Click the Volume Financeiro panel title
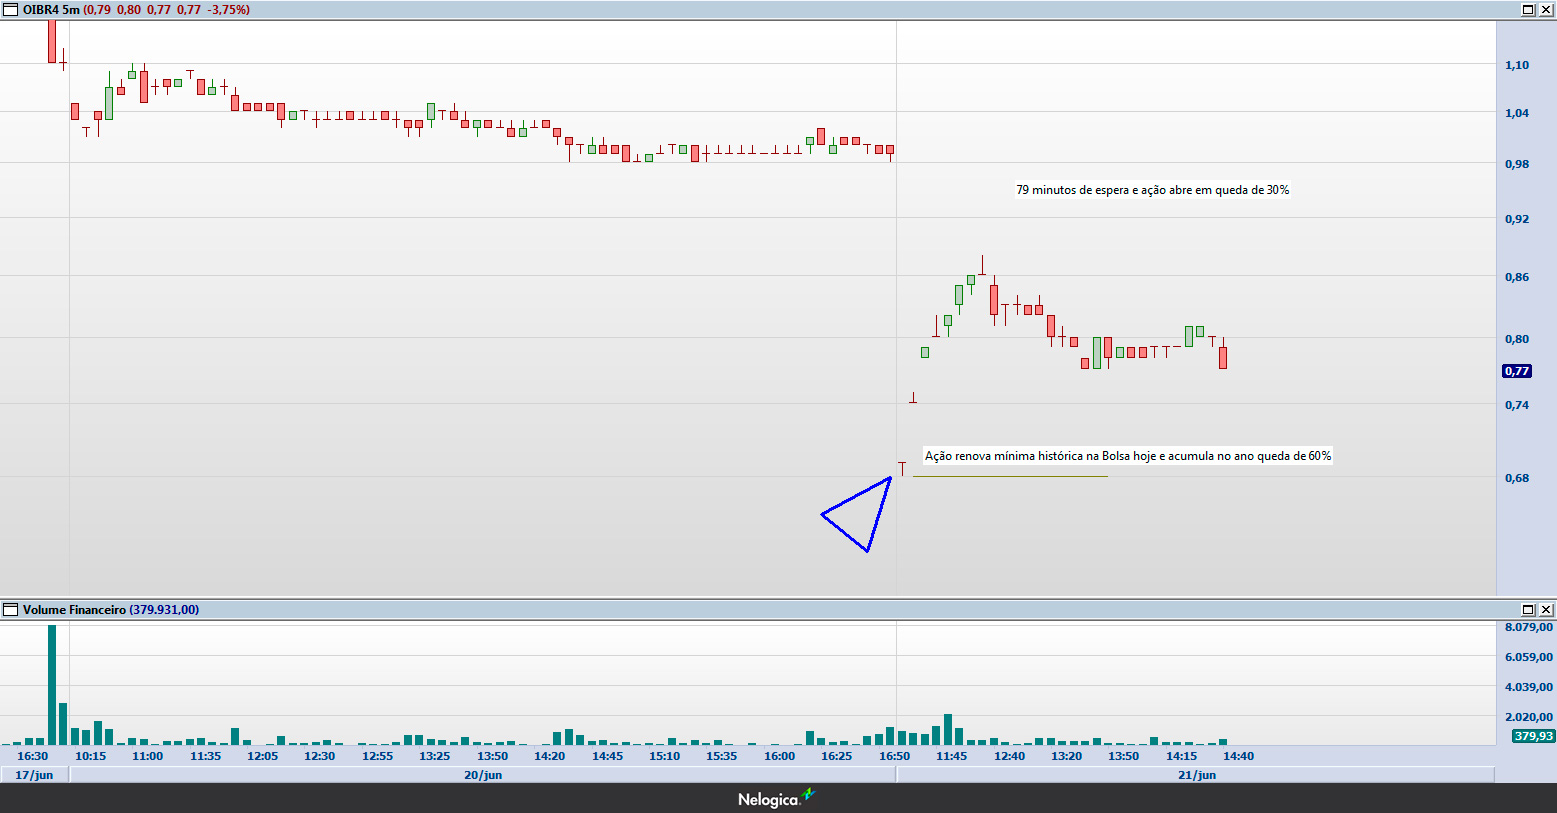The height and width of the screenshot is (813, 1557). (74, 610)
